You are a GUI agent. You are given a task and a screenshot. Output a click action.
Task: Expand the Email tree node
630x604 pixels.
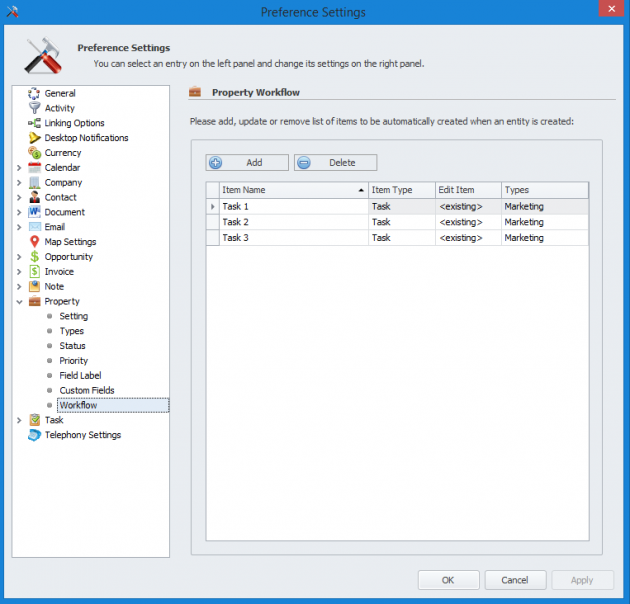[19, 227]
